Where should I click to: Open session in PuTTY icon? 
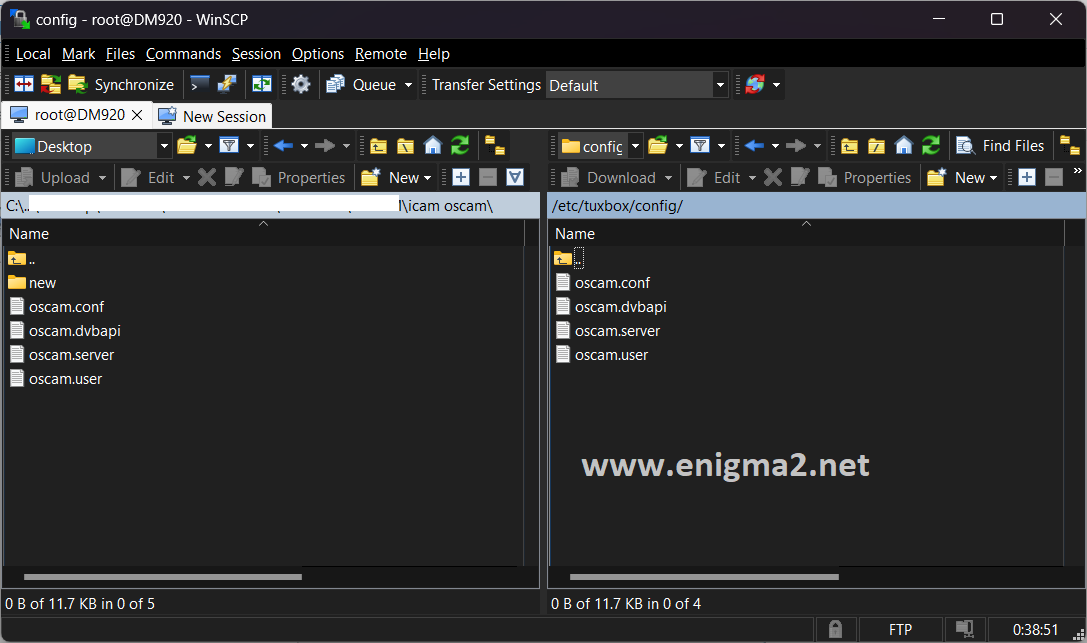tap(227, 85)
